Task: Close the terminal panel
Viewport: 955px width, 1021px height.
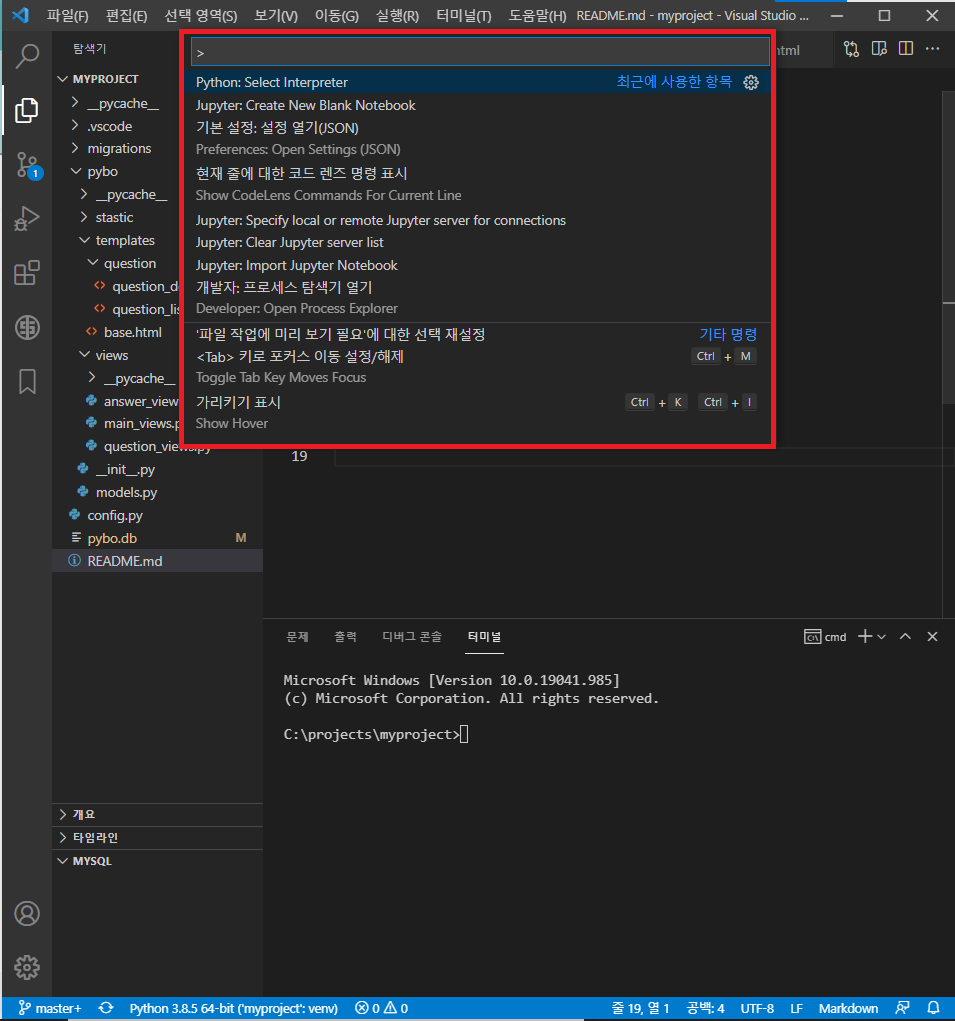Action: point(932,636)
